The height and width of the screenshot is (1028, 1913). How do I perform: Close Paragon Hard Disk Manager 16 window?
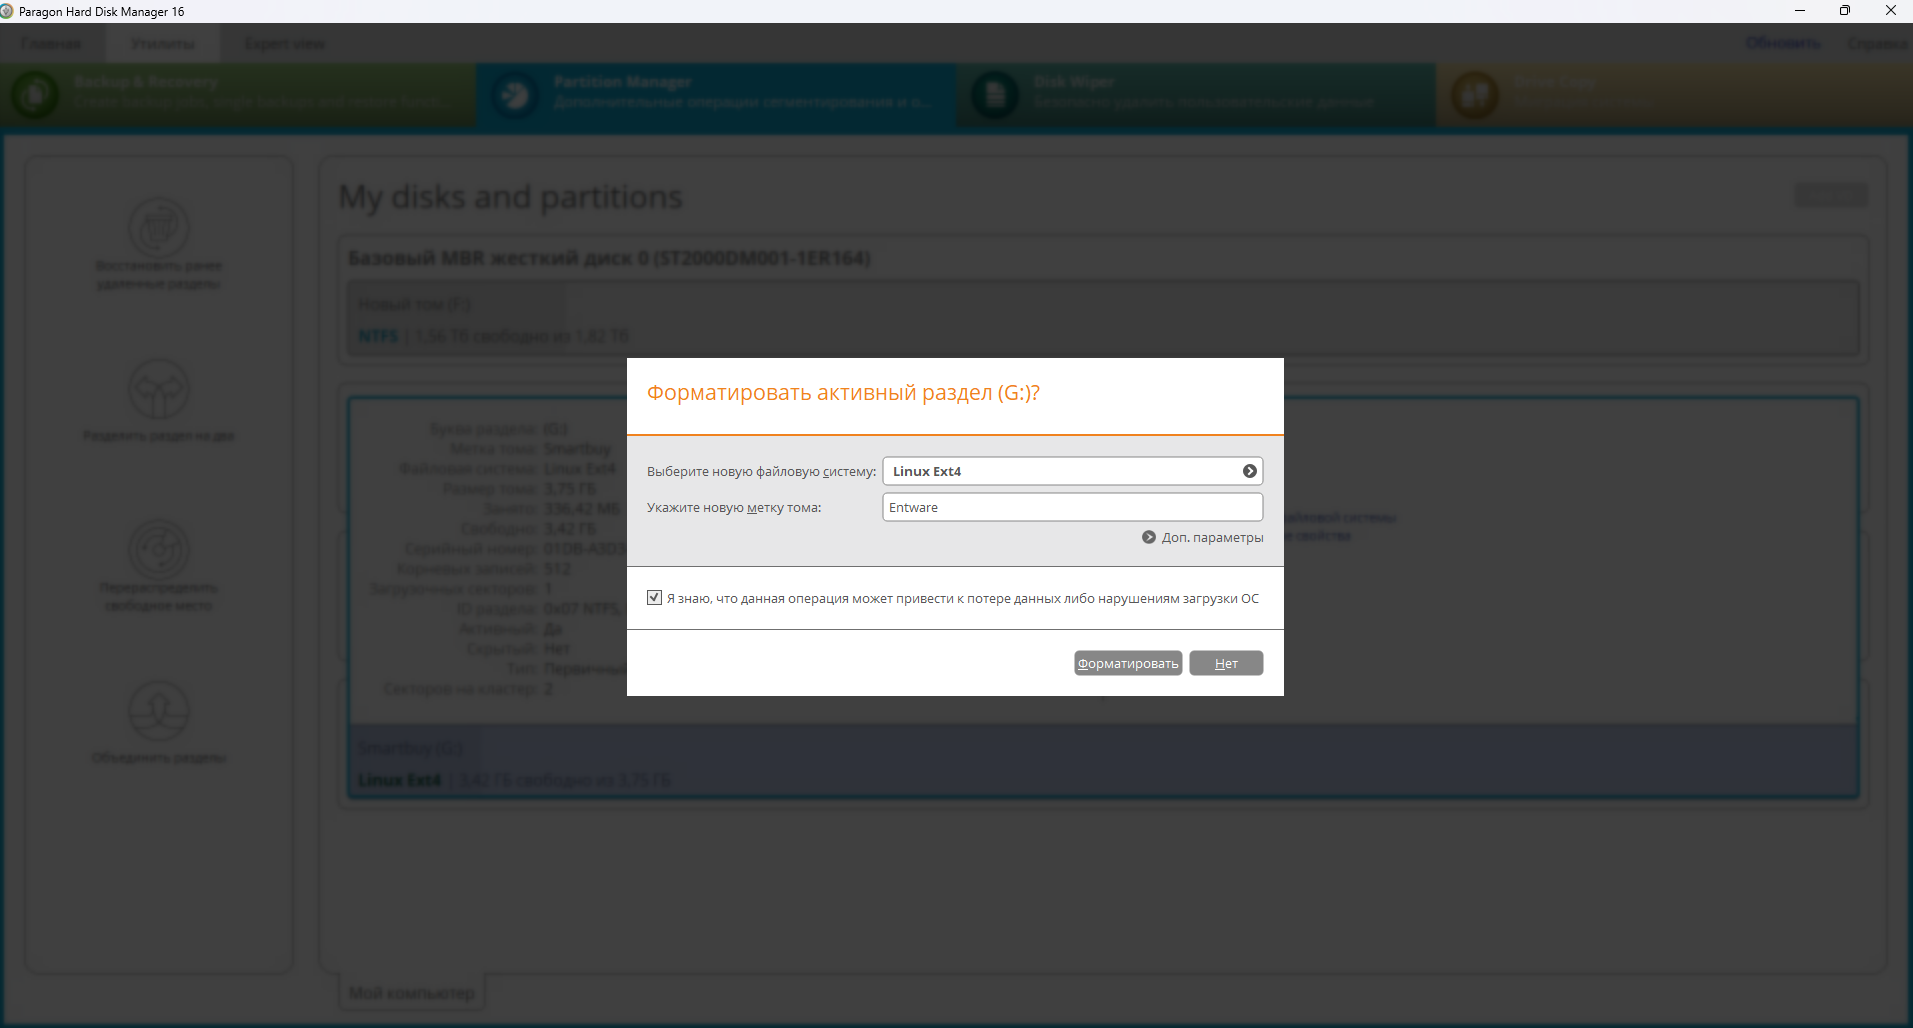click(1890, 11)
